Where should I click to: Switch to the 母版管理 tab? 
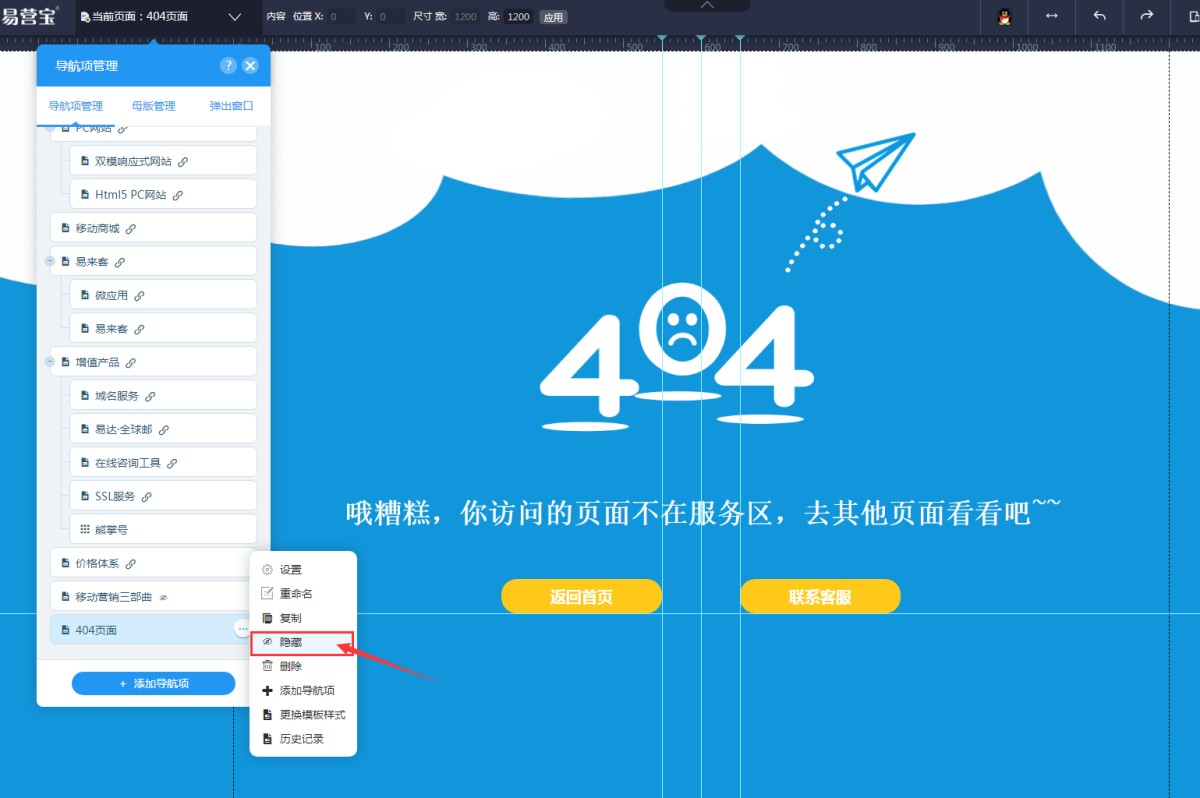[x=153, y=106]
